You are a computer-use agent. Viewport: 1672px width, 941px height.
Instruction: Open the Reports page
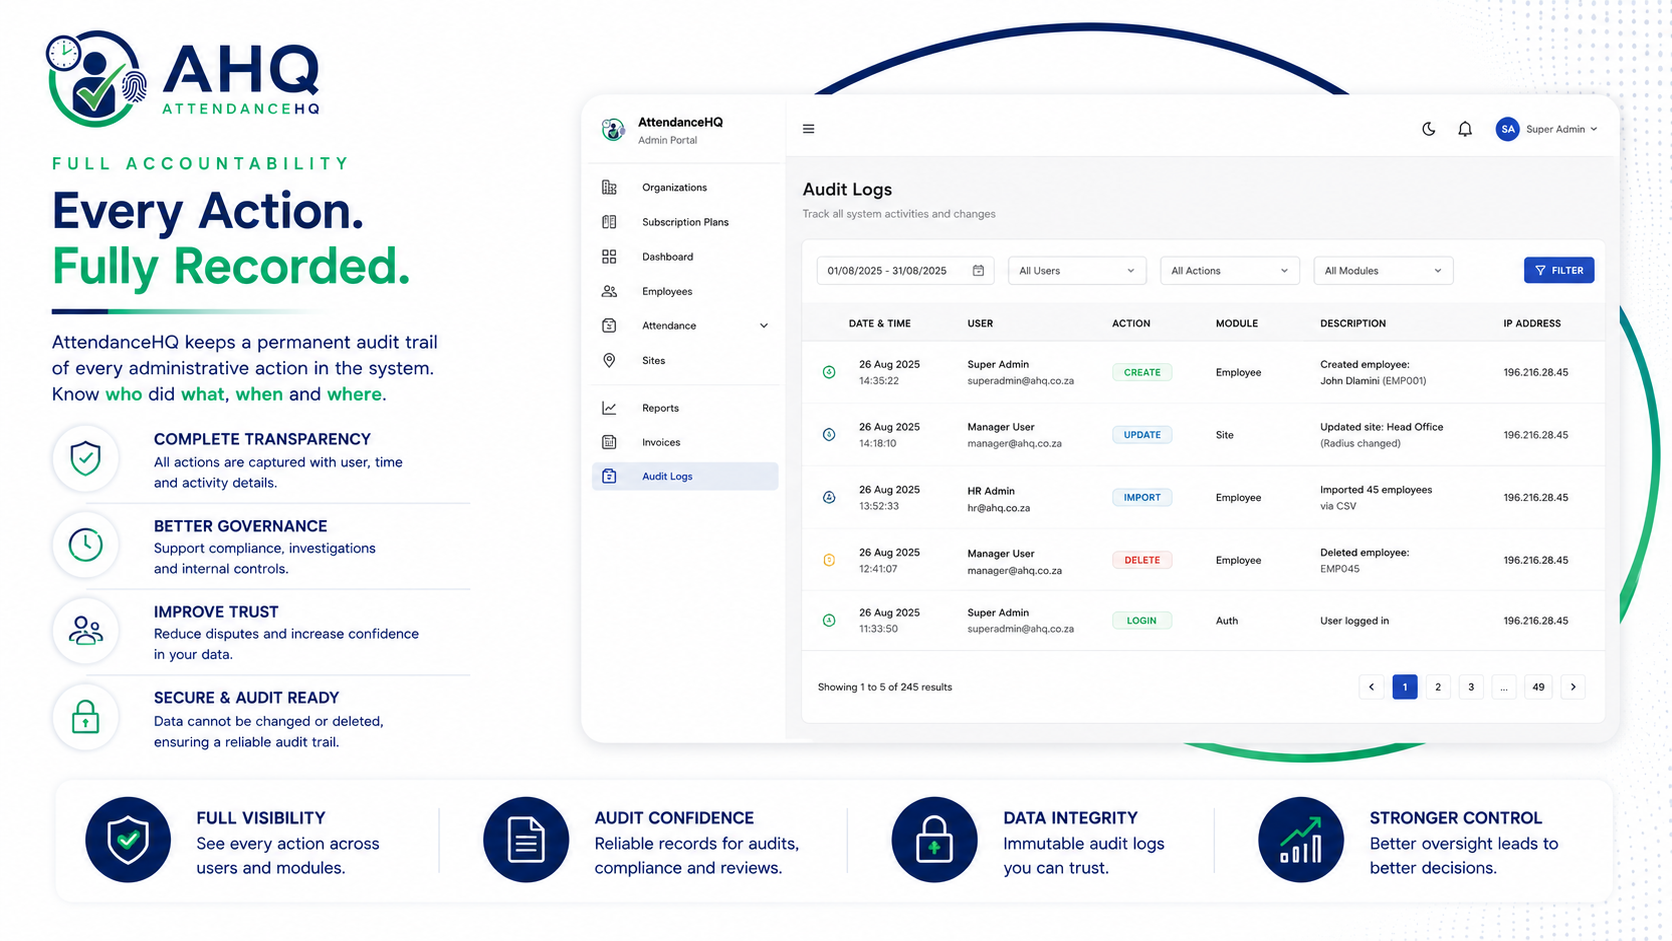pos(685,408)
